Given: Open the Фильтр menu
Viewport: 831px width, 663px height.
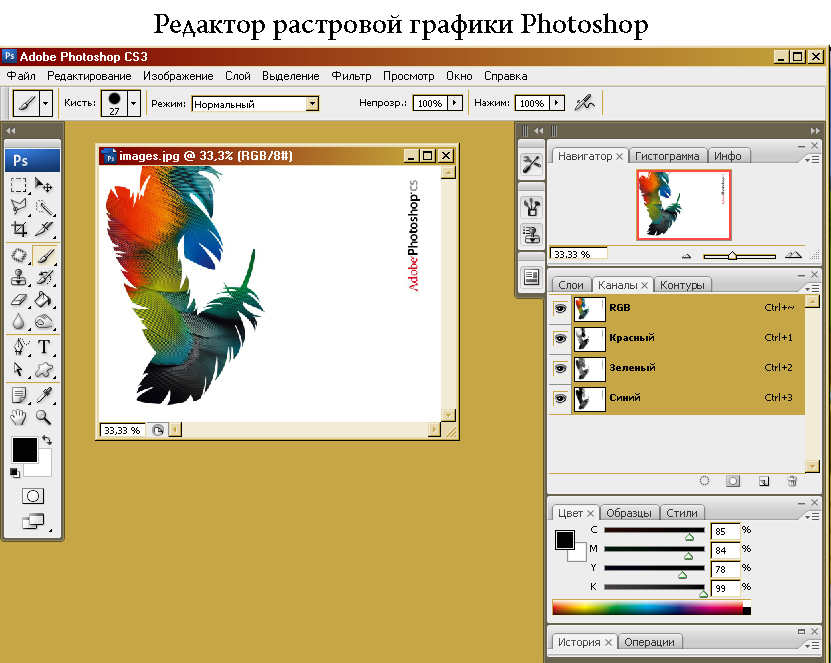Looking at the screenshot, I should point(351,76).
